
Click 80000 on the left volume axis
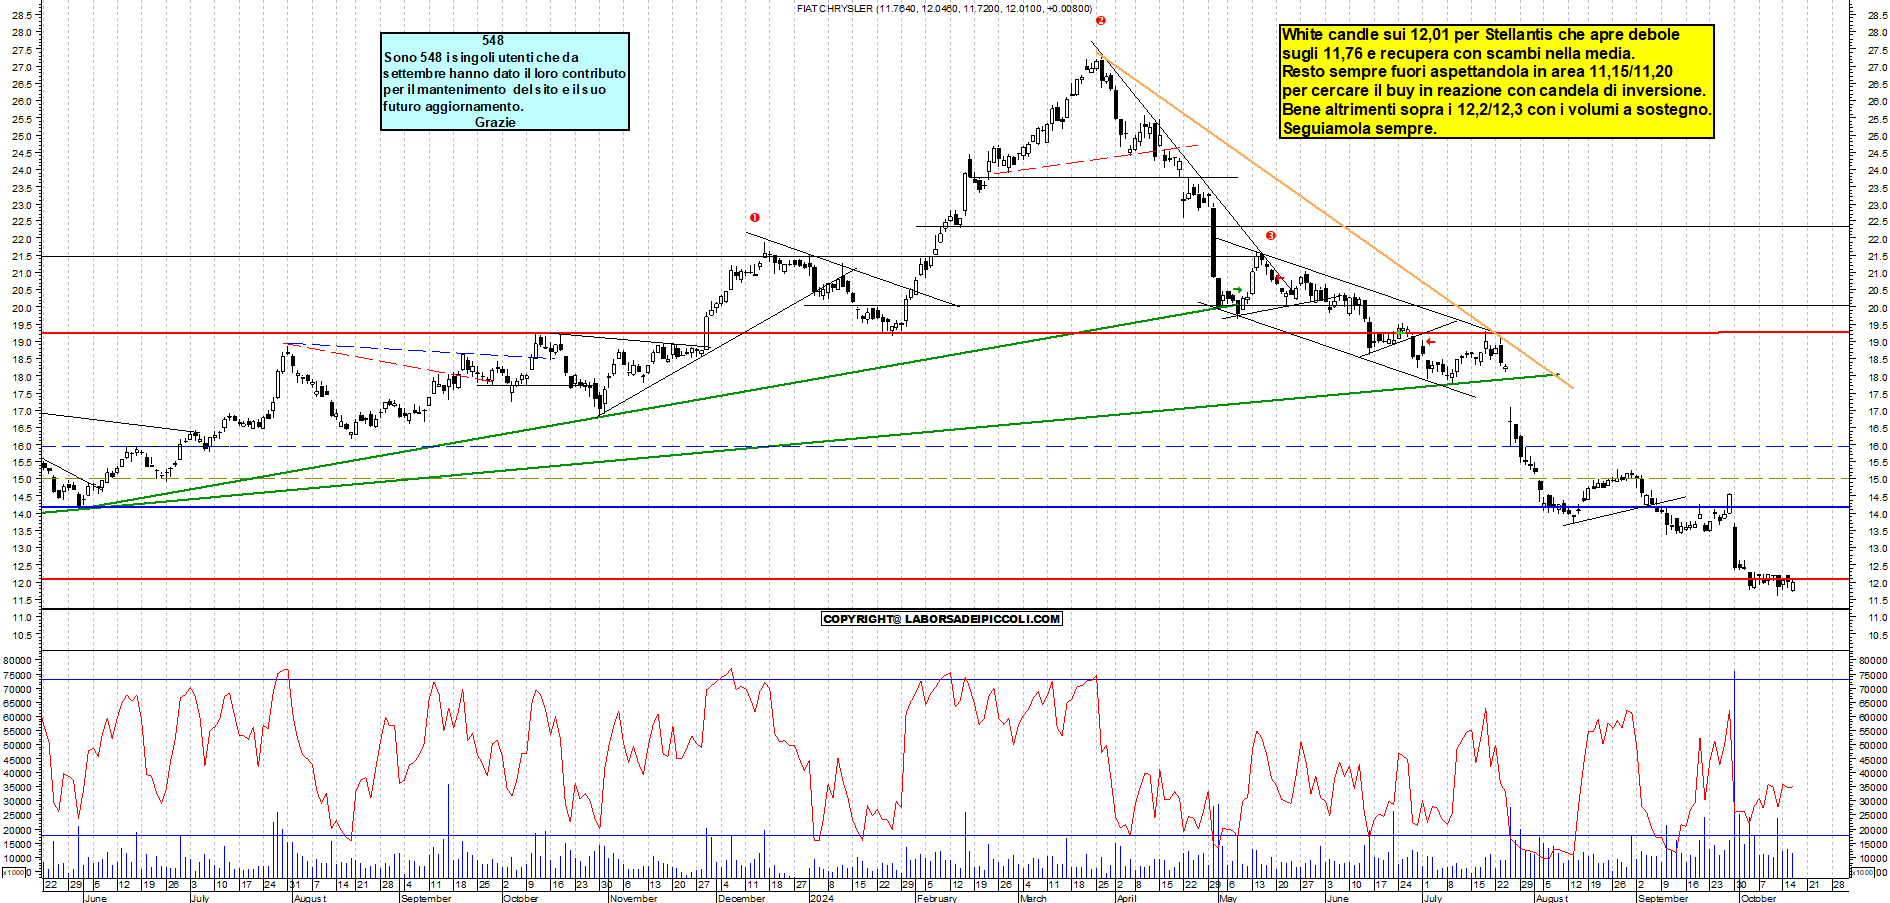point(19,660)
